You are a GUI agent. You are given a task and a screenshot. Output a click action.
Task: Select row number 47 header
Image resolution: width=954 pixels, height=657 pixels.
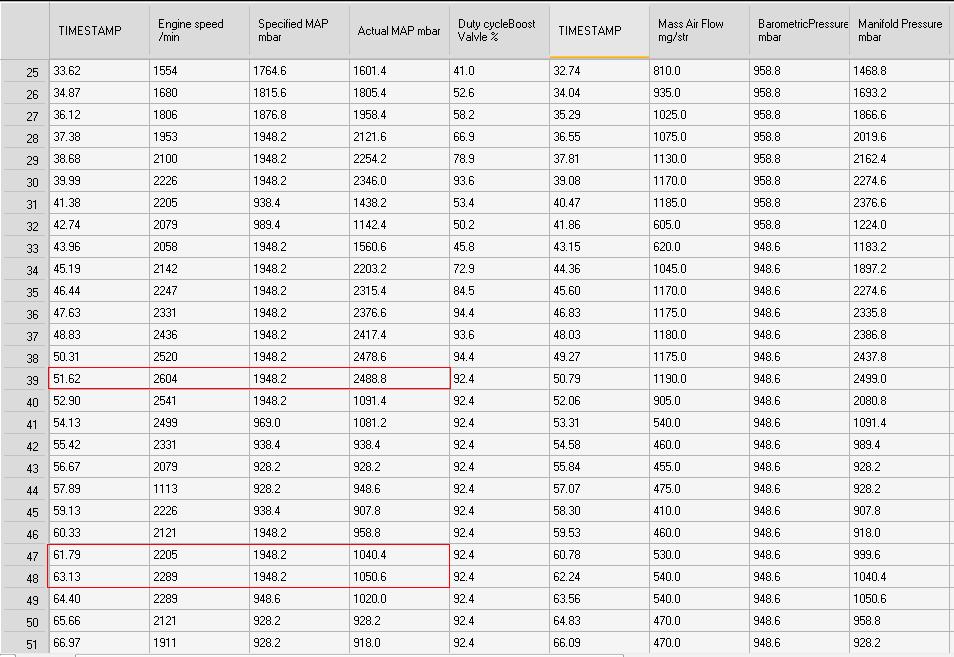tap(25, 556)
